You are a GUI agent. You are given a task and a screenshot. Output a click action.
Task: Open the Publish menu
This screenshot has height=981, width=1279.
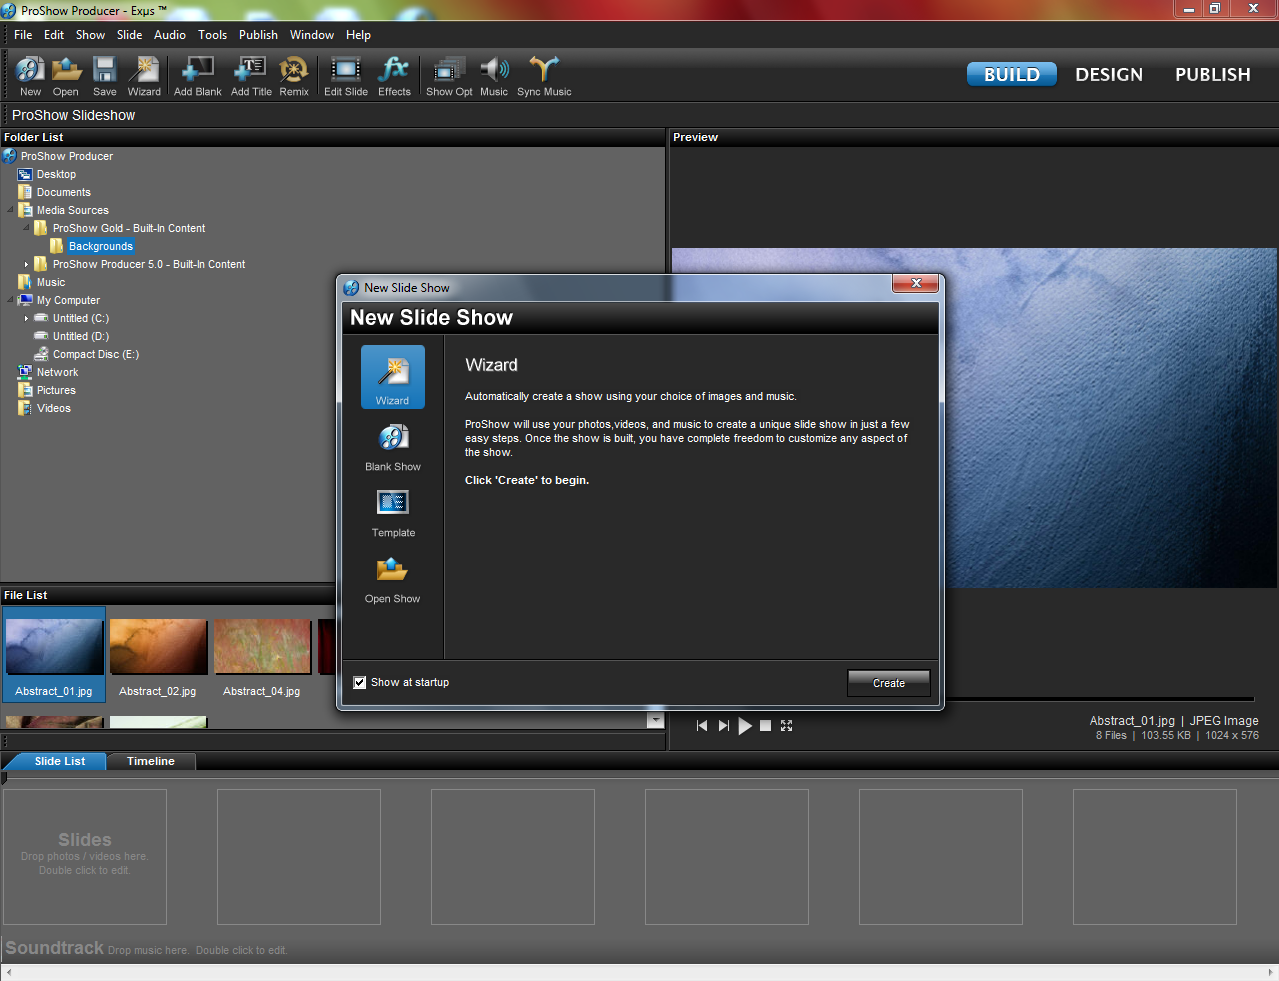258,35
